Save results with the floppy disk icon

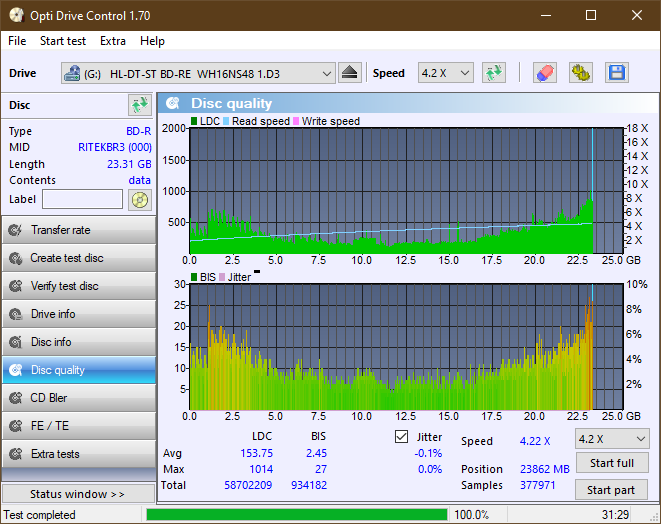pos(617,73)
